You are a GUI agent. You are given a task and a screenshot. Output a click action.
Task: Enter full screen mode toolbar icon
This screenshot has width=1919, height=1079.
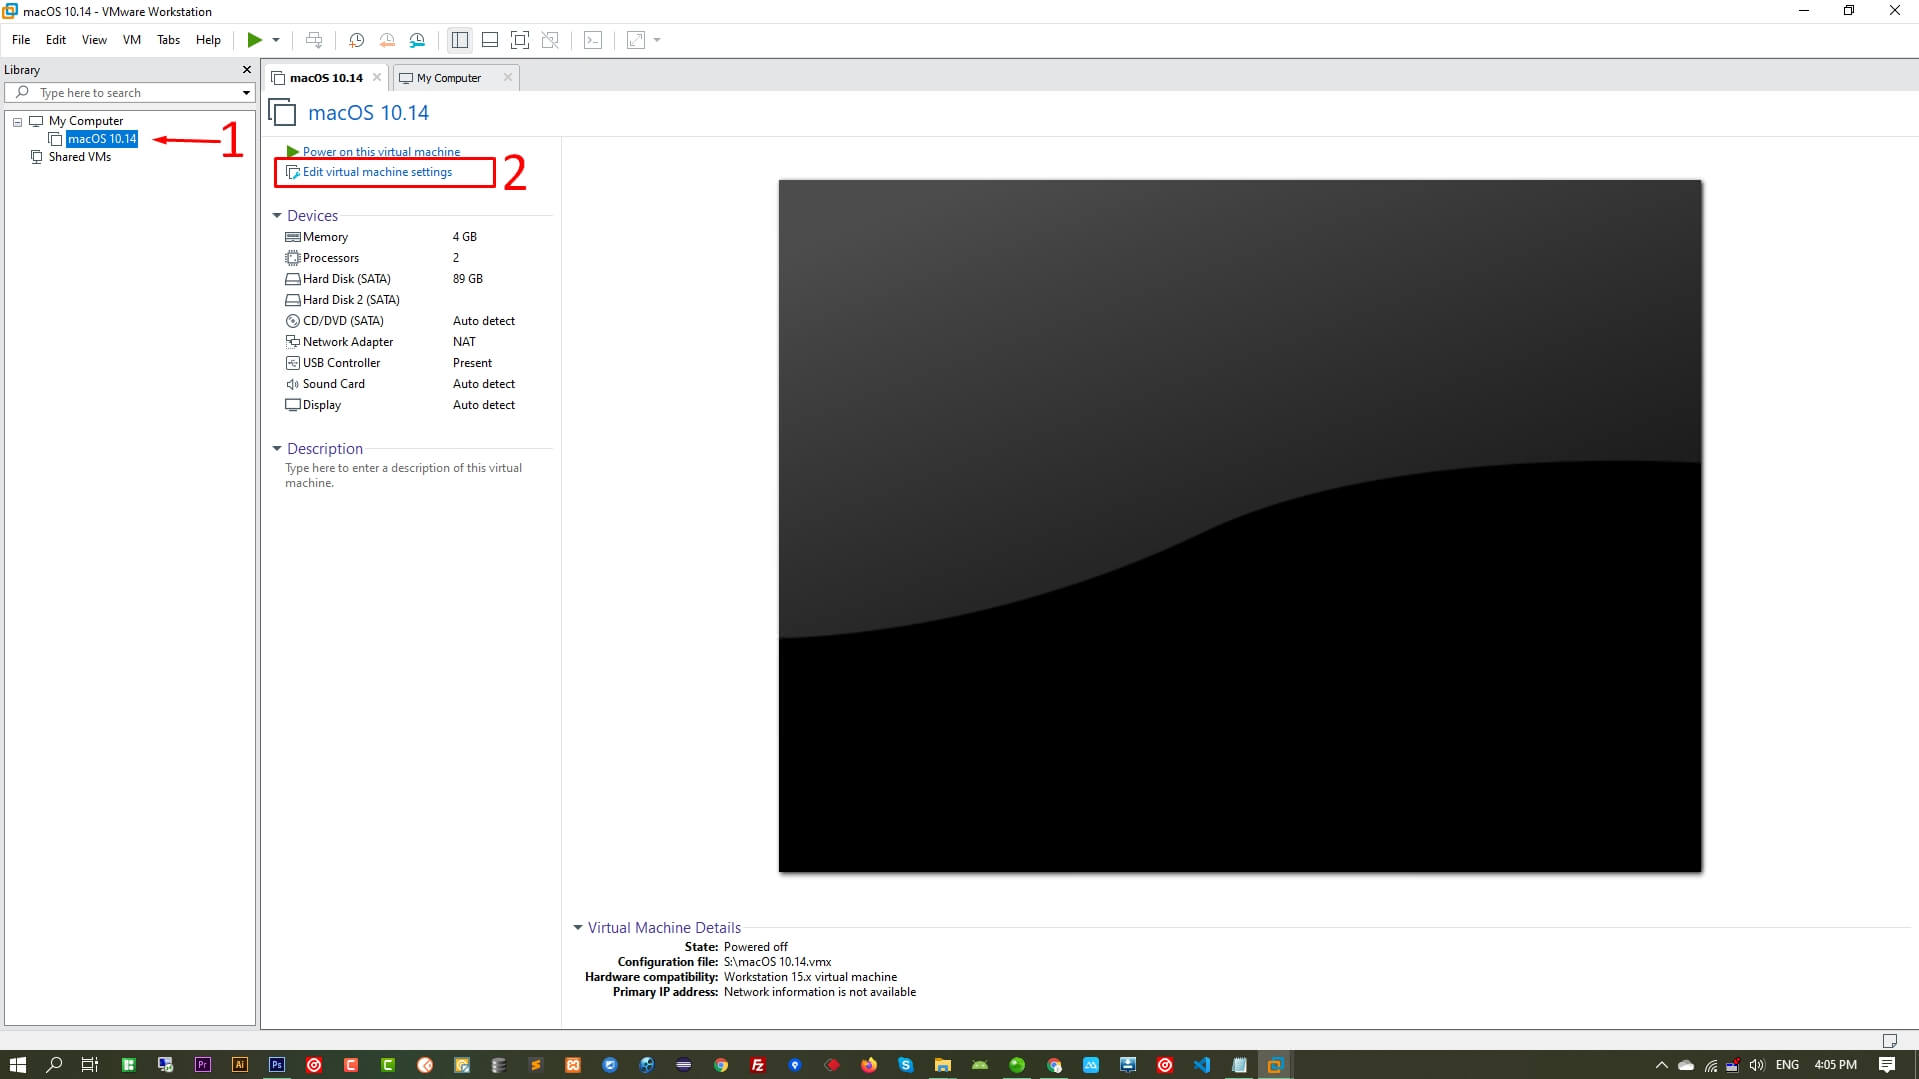click(520, 40)
